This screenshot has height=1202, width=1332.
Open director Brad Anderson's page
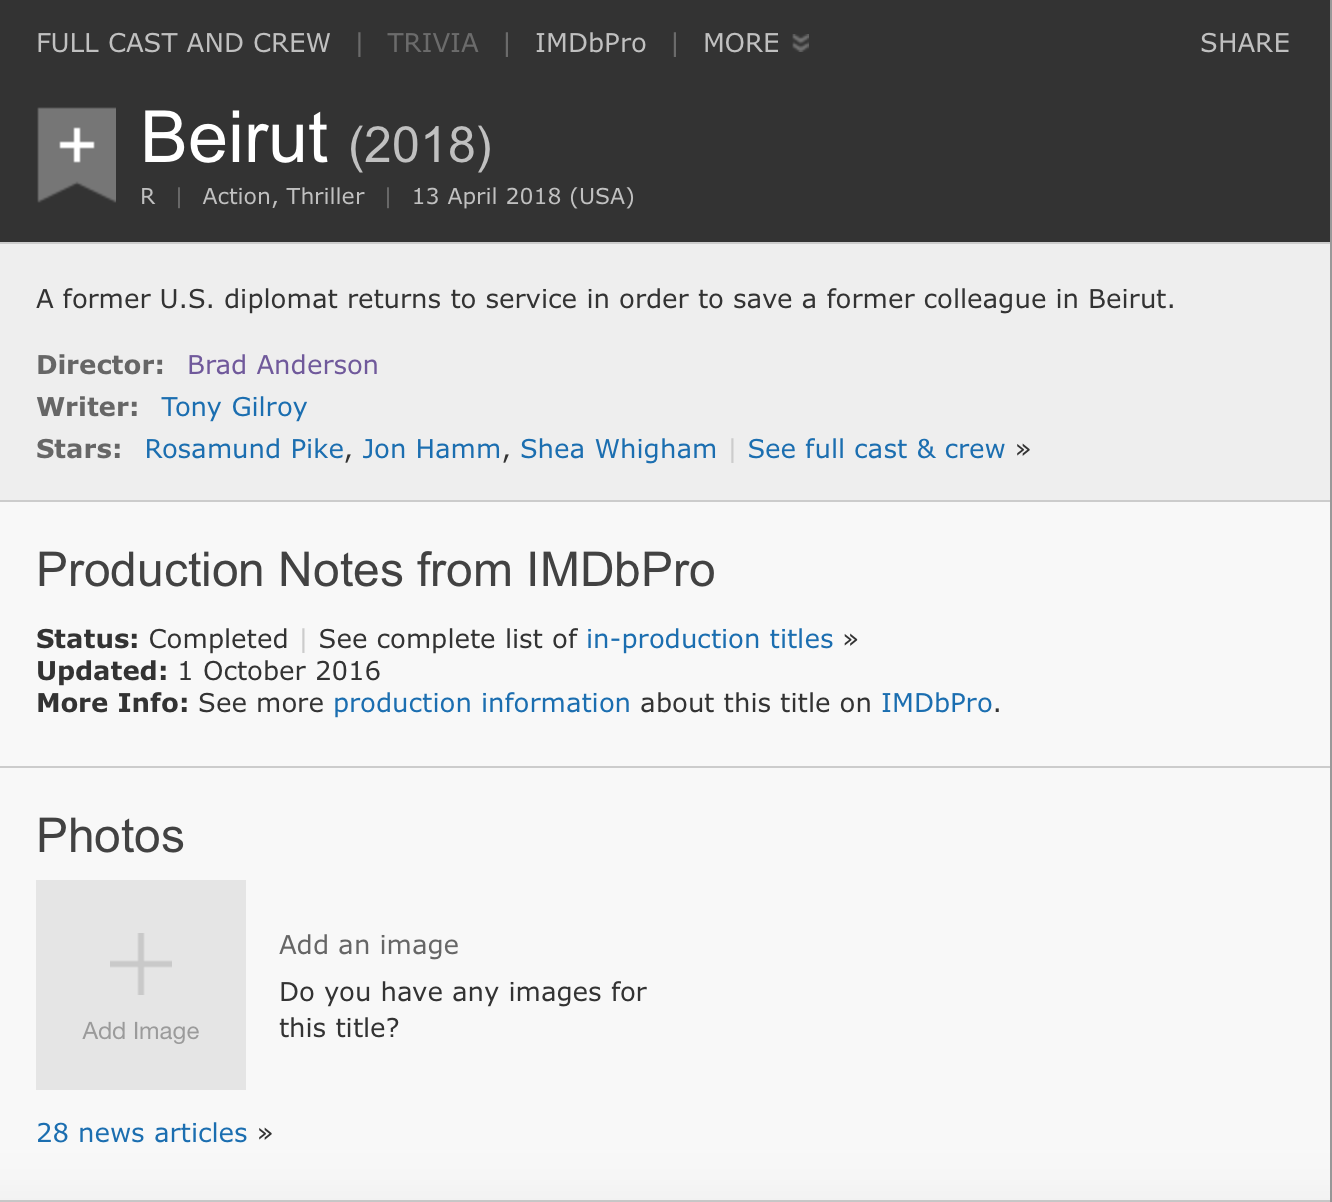point(282,365)
